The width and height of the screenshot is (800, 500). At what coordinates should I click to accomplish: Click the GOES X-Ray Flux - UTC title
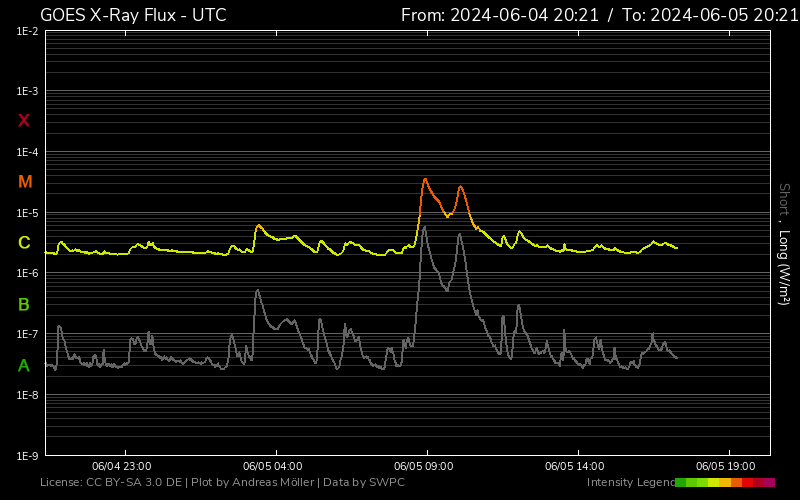tap(133, 15)
